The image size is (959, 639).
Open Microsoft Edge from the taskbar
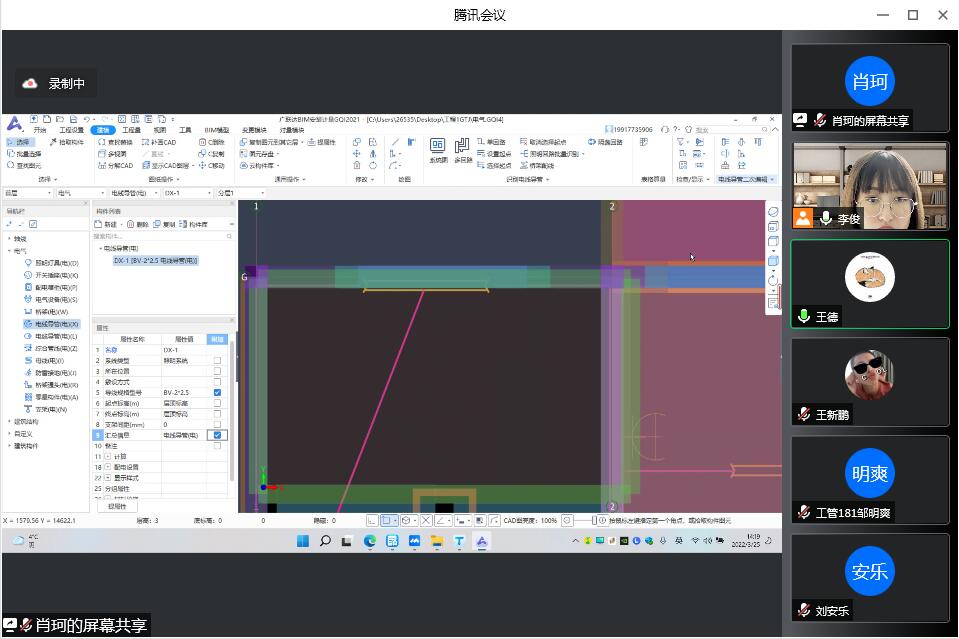(x=370, y=541)
